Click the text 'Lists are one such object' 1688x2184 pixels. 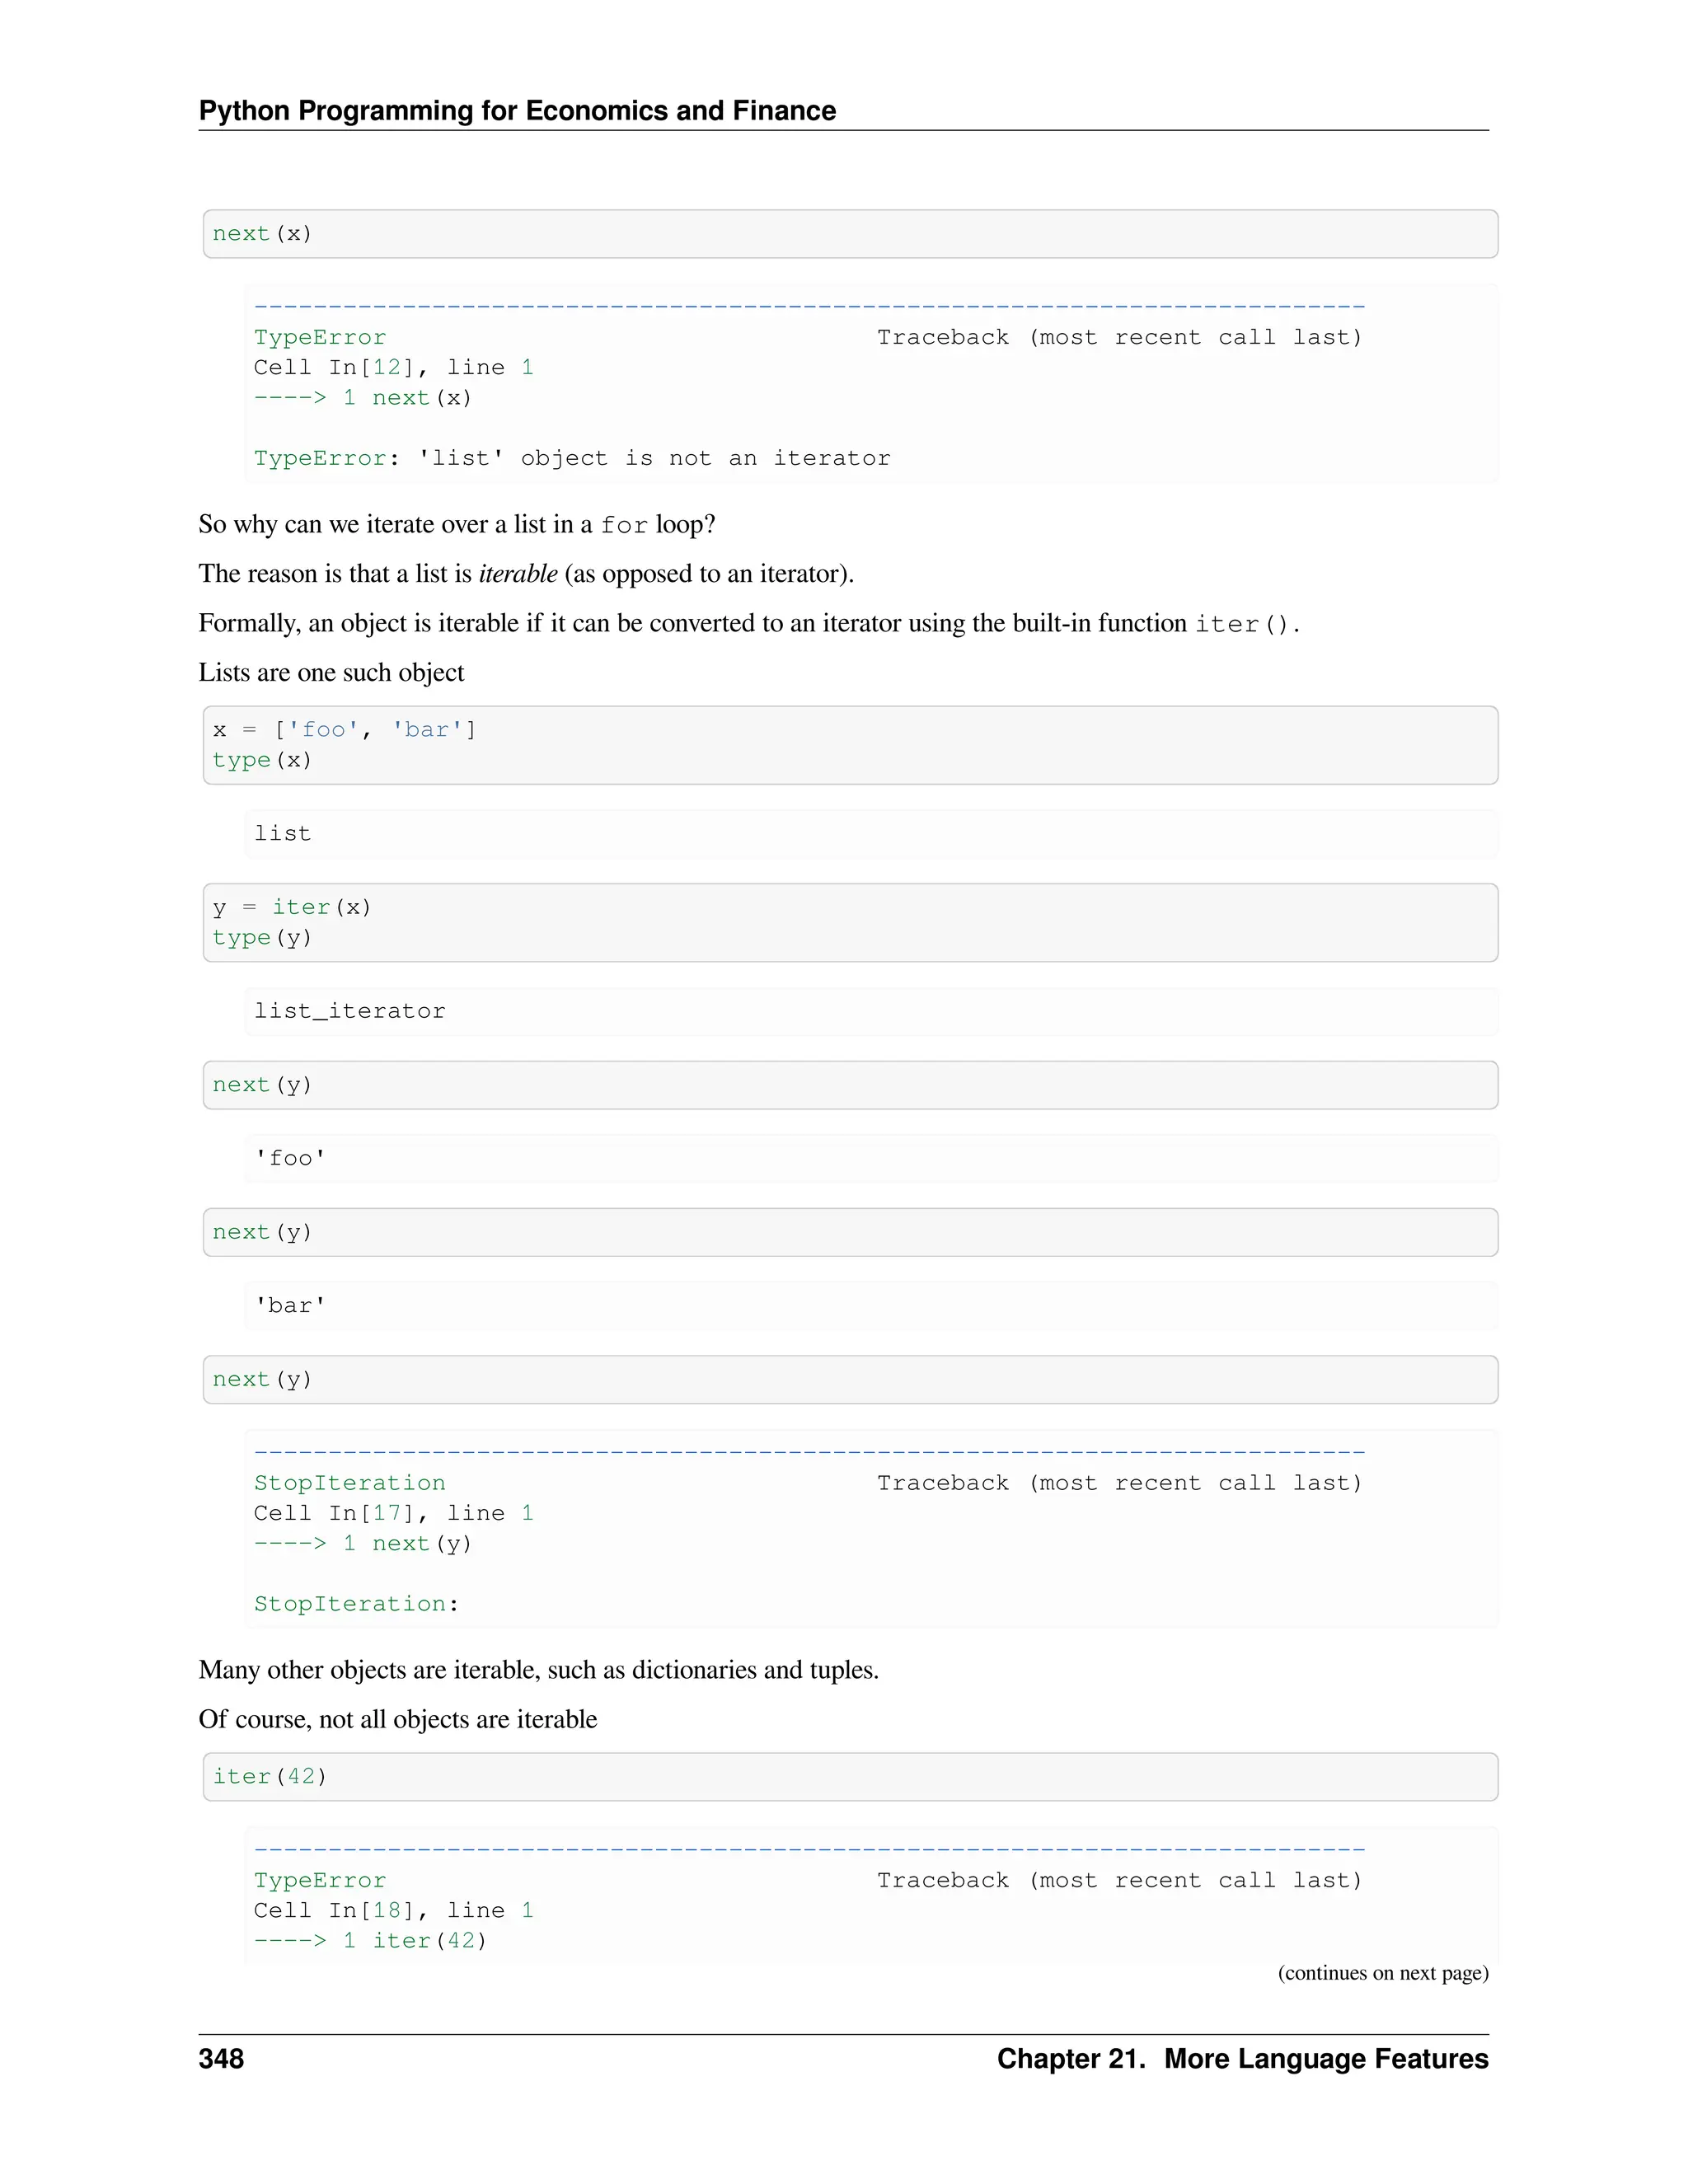coord(331,672)
